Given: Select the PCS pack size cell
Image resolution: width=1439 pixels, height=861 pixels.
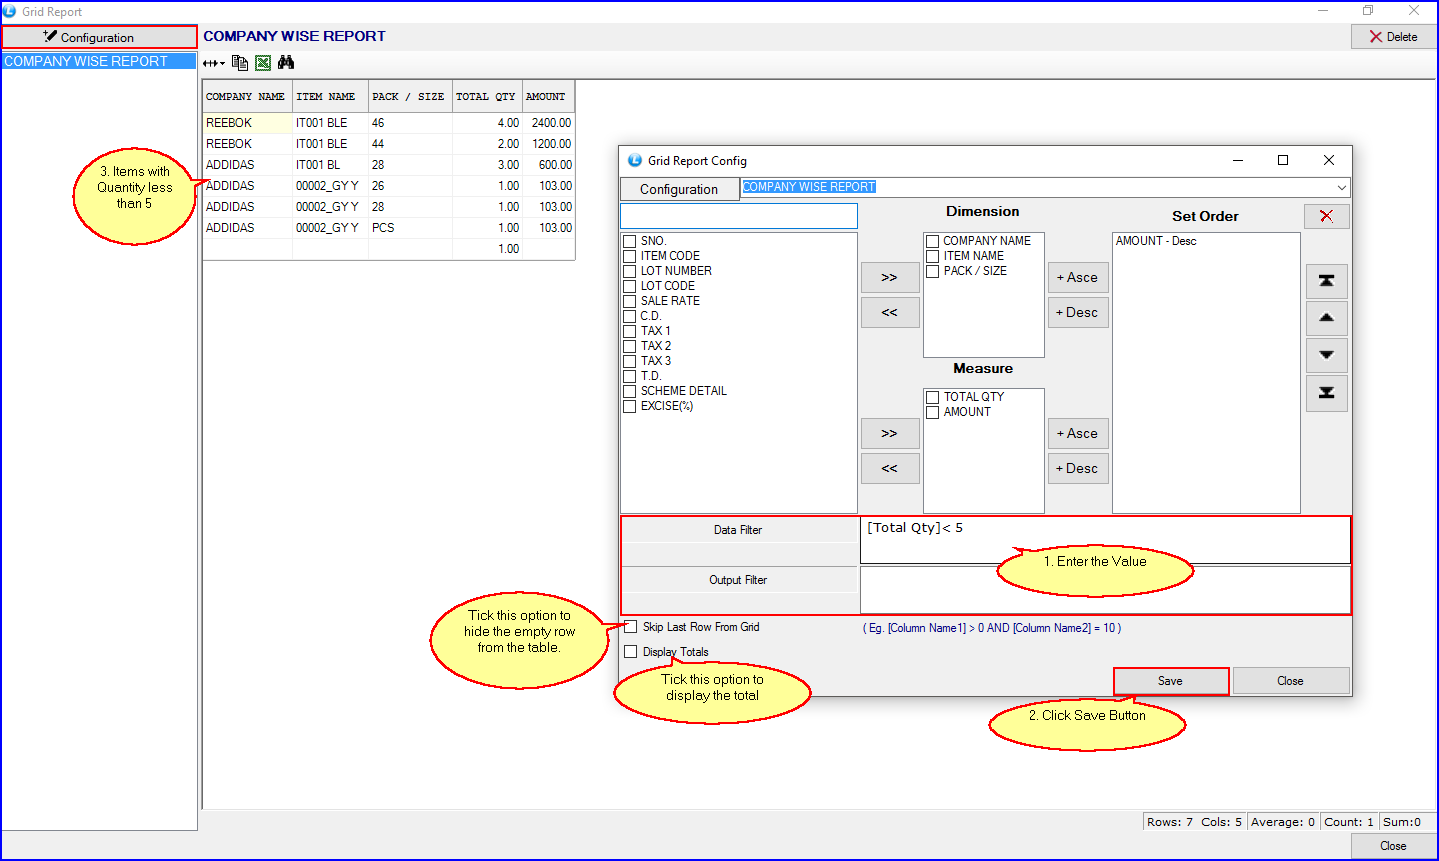Looking at the screenshot, I should 410,228.
